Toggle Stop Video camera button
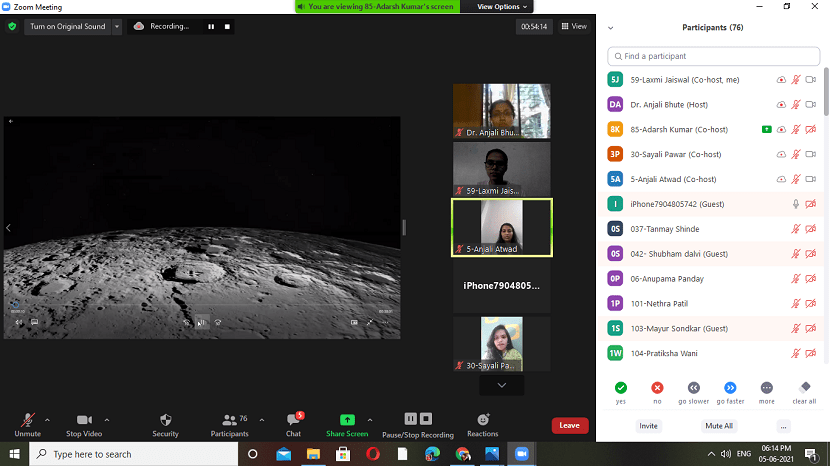 pos(86,424)
